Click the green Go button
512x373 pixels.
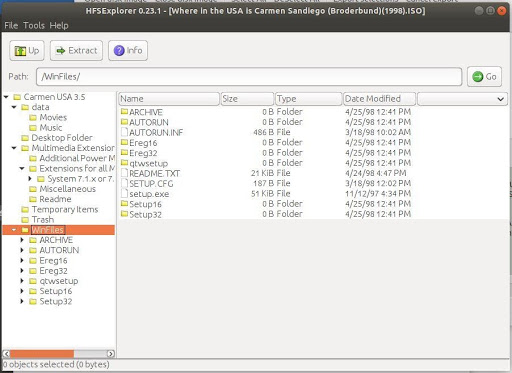click(x=484, y=77)
